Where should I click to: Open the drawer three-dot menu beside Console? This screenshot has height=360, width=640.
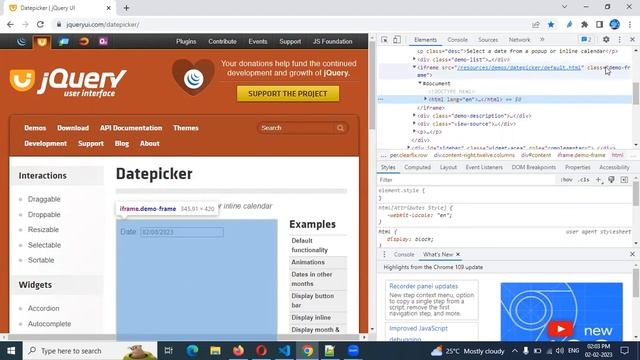point(384,254)
